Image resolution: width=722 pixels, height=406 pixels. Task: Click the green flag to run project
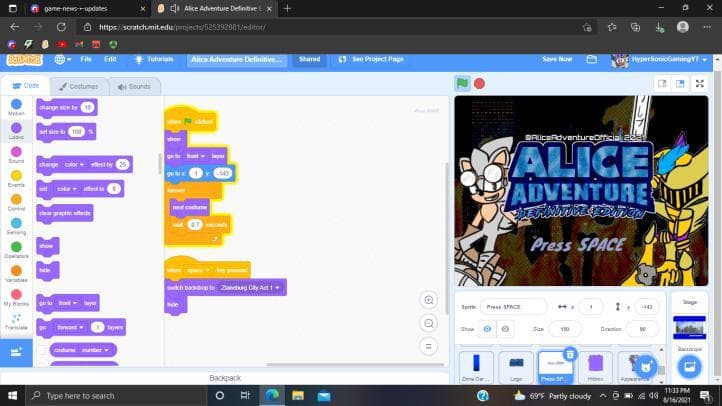pyautogui.click(x=462, y=83)
